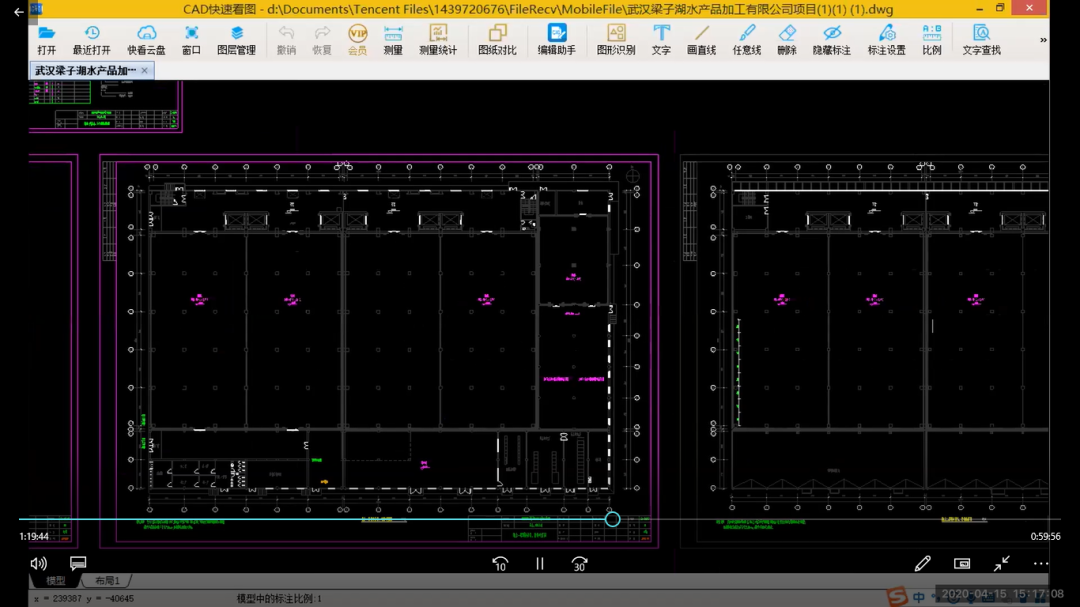The height and width of the screenshot is (607, 1080).
Task: Switch to the 模型 model tab
Action: [56, 581]
